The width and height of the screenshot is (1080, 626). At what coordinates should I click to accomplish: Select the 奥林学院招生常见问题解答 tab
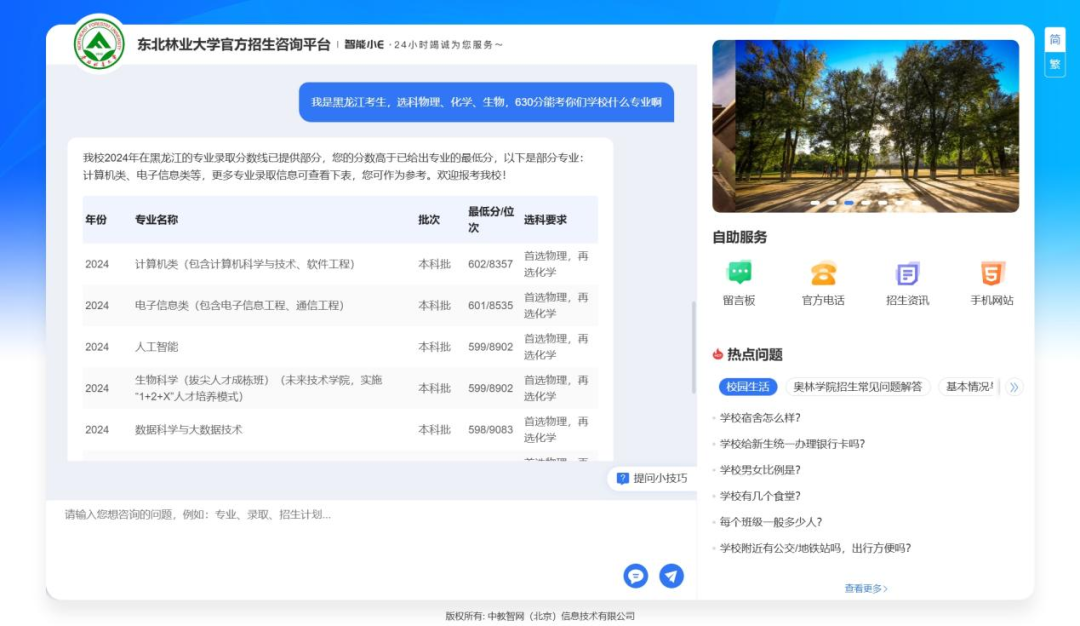[857, 387]
